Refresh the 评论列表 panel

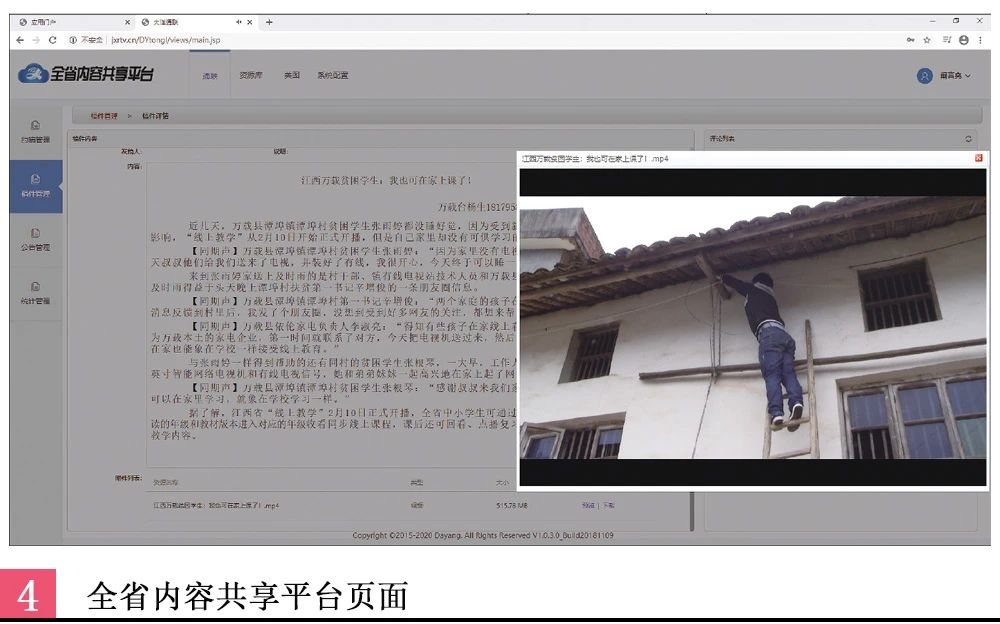click(968, 138)
